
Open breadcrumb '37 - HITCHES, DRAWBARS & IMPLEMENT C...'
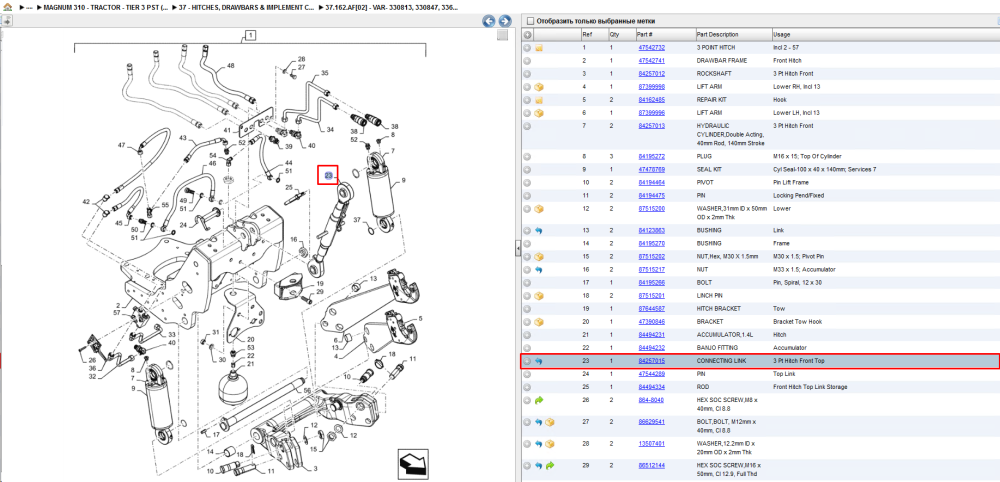247,7
